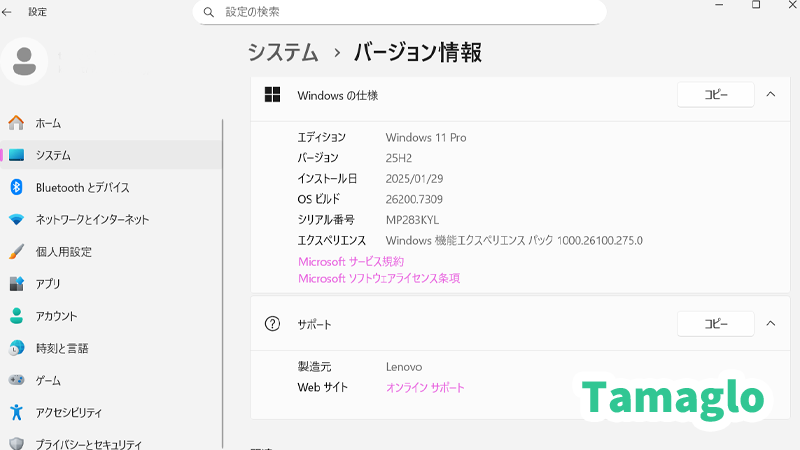Collapse the サポート section chevron
The width and height of the screenshot is (800, 450).
click(770, 324)
